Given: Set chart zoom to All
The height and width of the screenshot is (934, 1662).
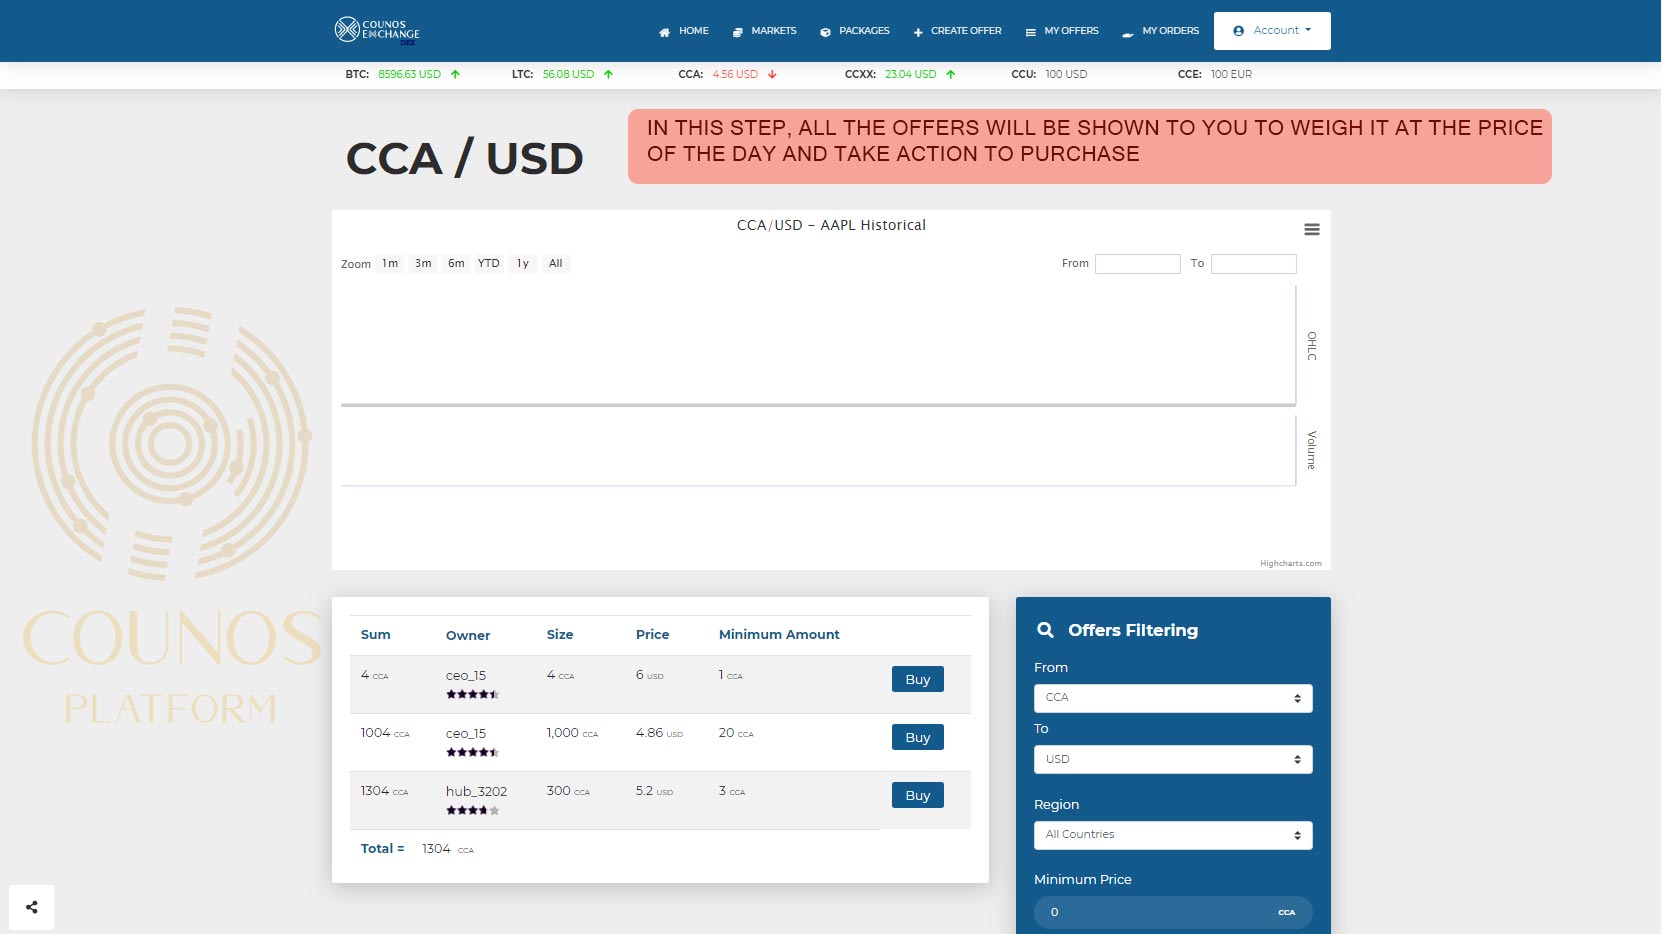Looking at the screenshot, I should coord(556,264).
